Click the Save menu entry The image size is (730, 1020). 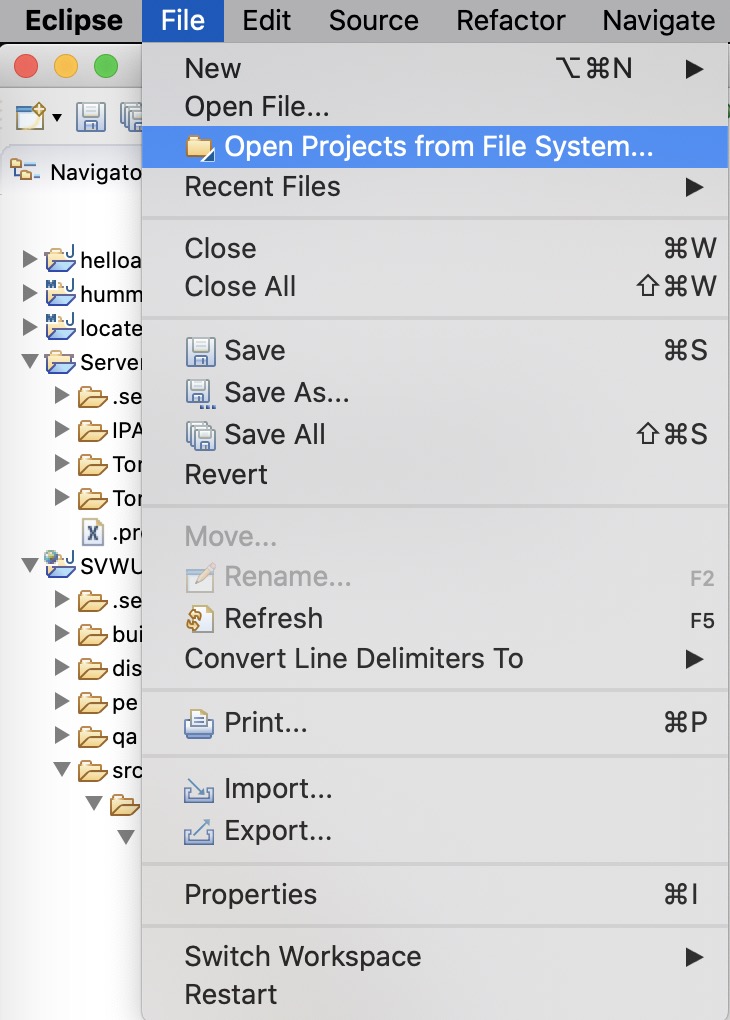pyautogui.click(x=435, y=351)
